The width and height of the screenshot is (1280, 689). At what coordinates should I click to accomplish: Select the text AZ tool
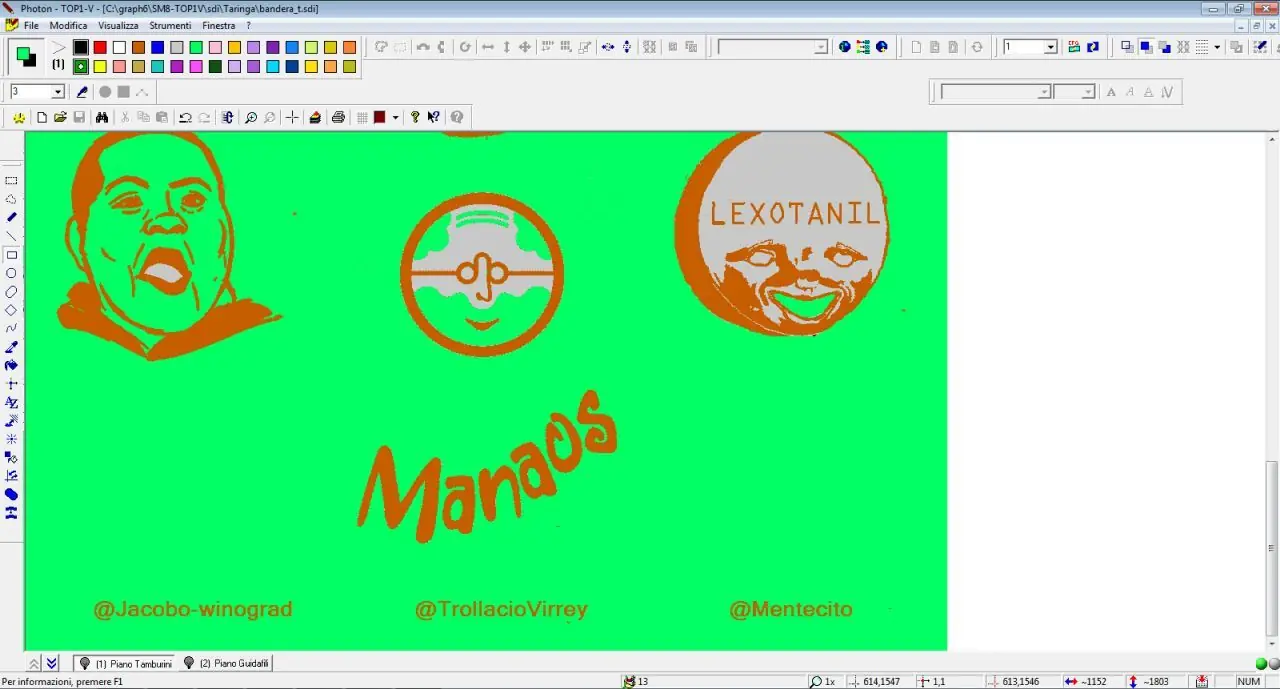click(12, 403)
